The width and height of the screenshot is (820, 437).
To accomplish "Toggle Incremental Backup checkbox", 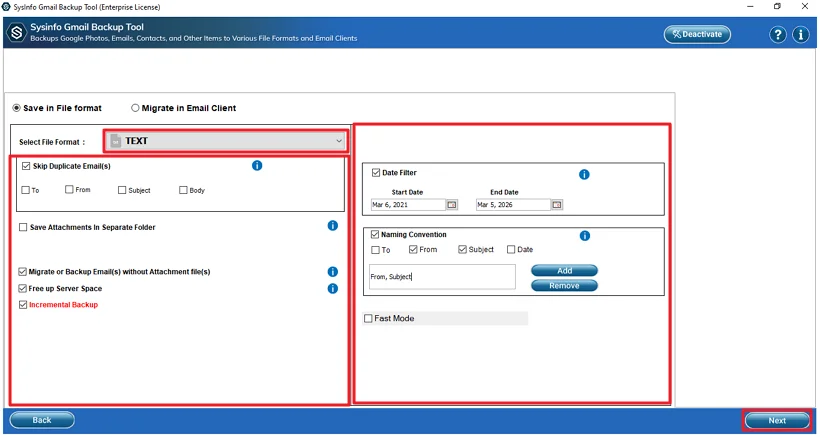I will tap(22, 305).
